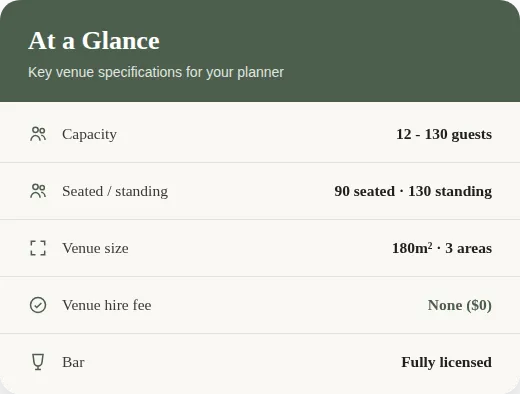Image resolution: width=520 pixels, height=394 pixels.
Task: Click the people icon beside Capacity
Action: click(38, 134)
